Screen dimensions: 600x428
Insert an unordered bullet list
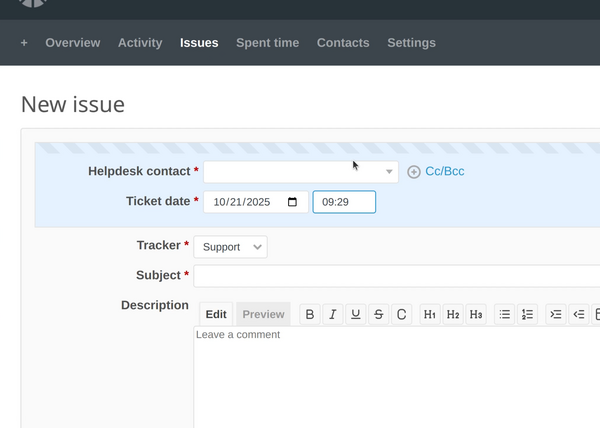point(505,314)
